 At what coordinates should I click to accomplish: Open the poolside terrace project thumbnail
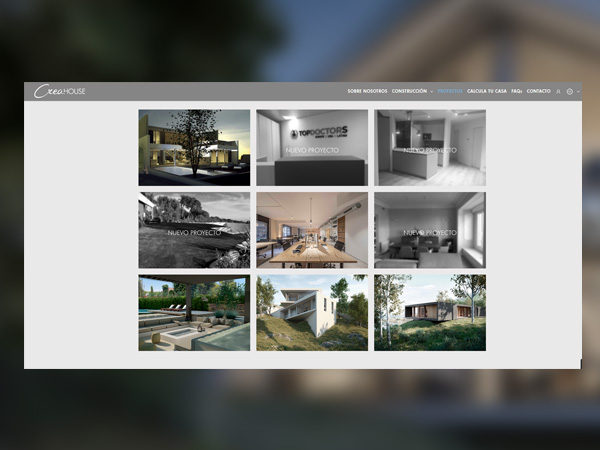point(194,313)
